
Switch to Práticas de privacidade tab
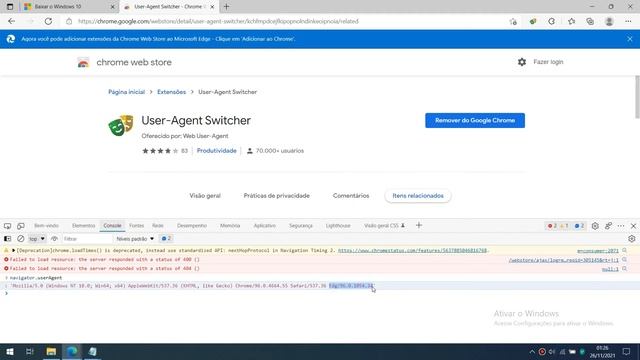[277, 196]
